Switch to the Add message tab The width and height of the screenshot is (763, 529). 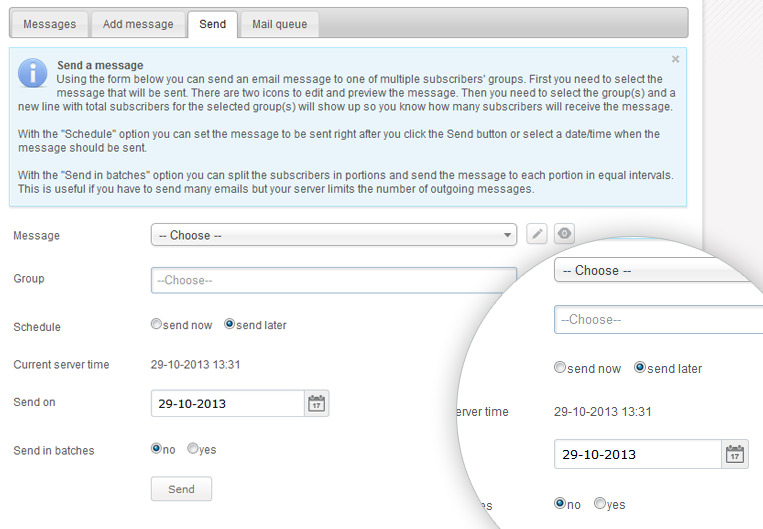tap(138, 24)
